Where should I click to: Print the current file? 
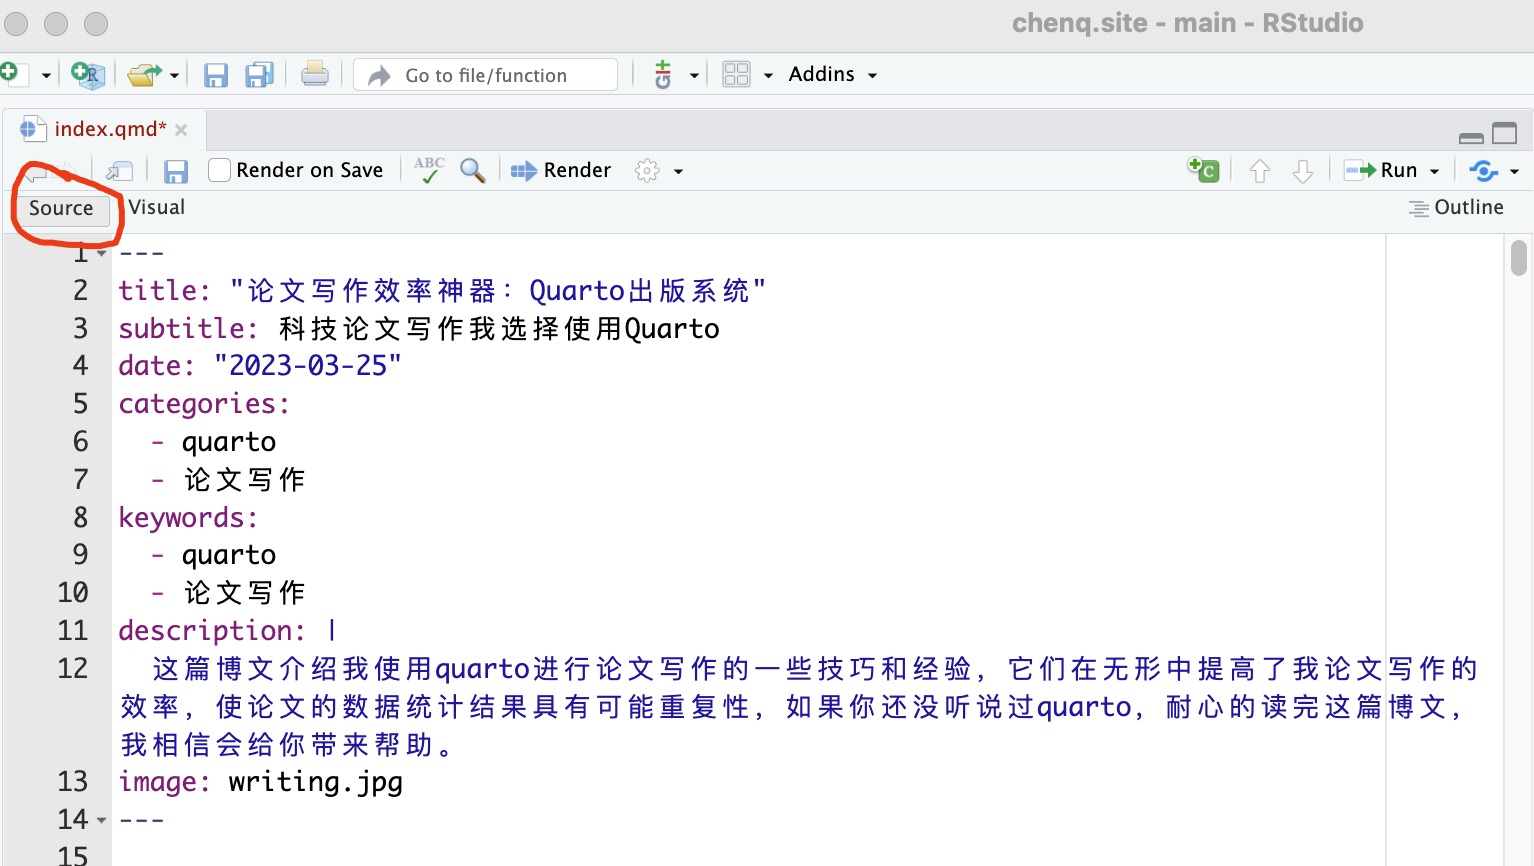click(315, 74)
